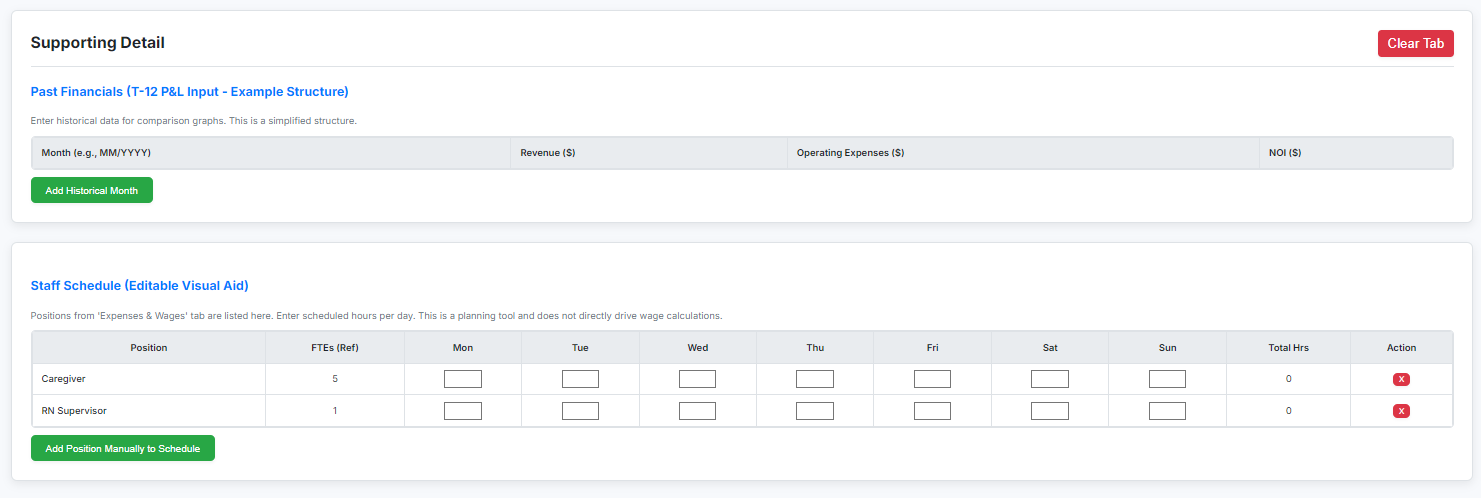Screen dimensions: 1481x498
Task: Click Add Position Manually to Schedule
Action: [123, 448]
